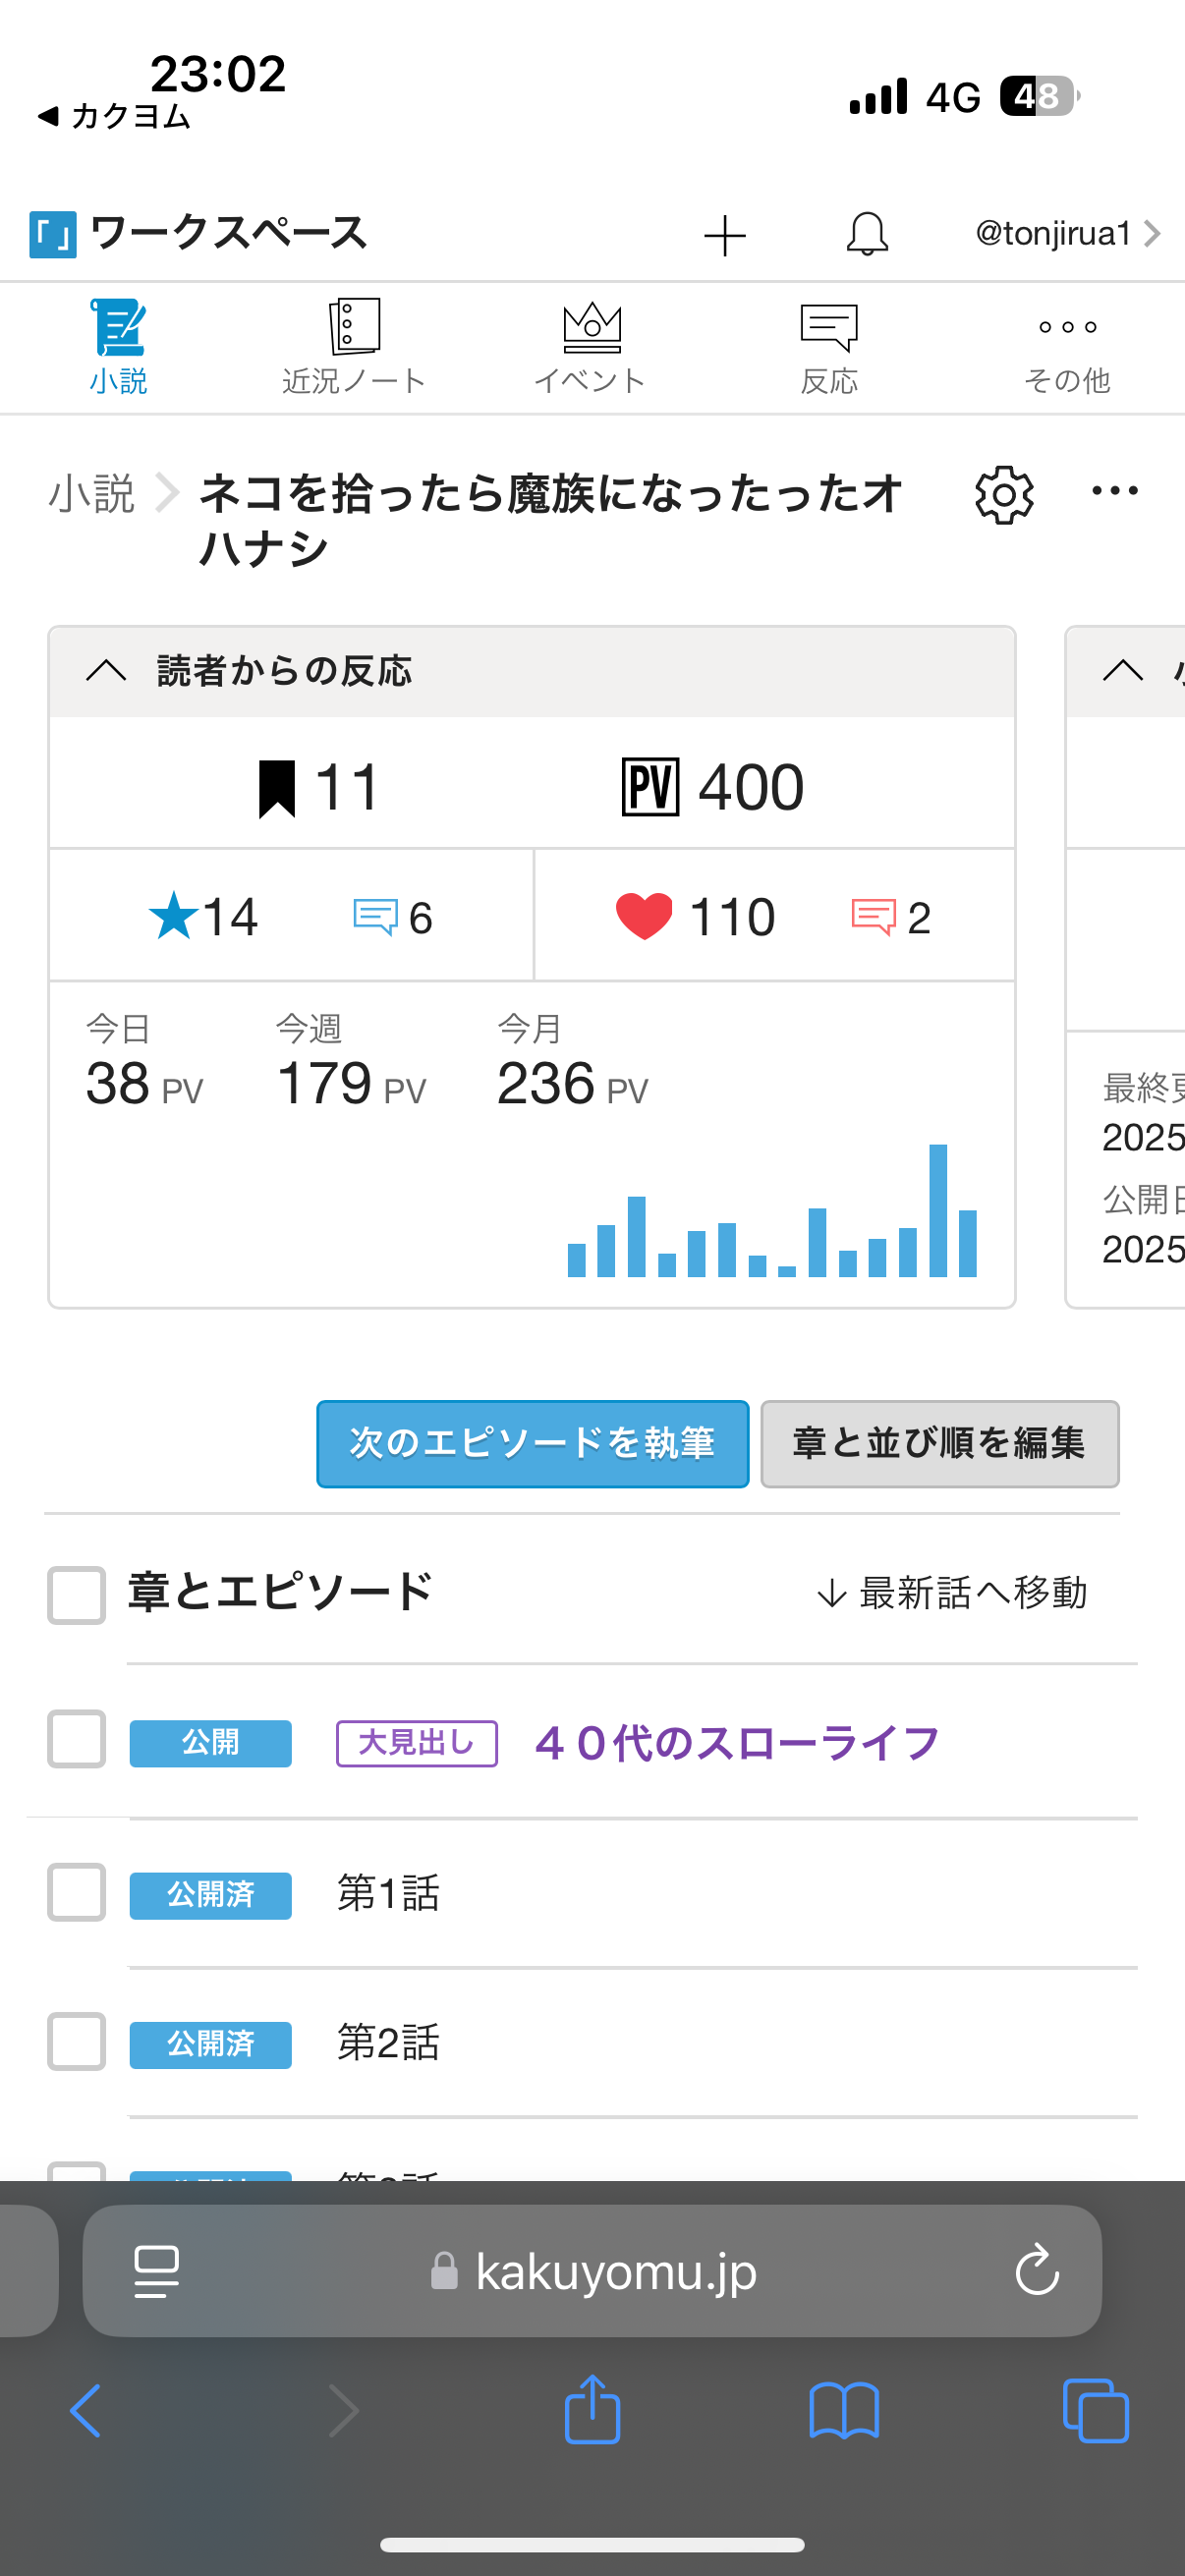Tap the tallest bar in PV chart
The height and width of the screenshot is (2576, 1185).
tap(938, 1210)
